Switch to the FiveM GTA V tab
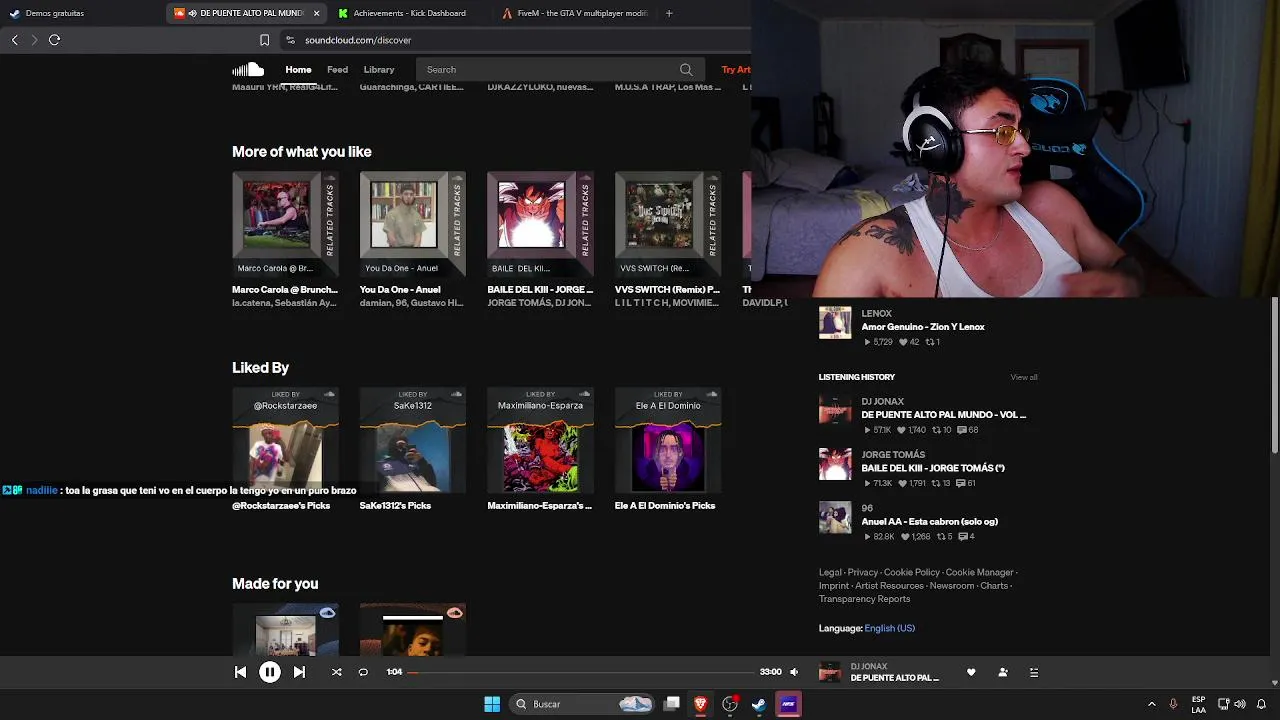The width and height of the screenshot is (1280, 720). [x=576, y=13]
